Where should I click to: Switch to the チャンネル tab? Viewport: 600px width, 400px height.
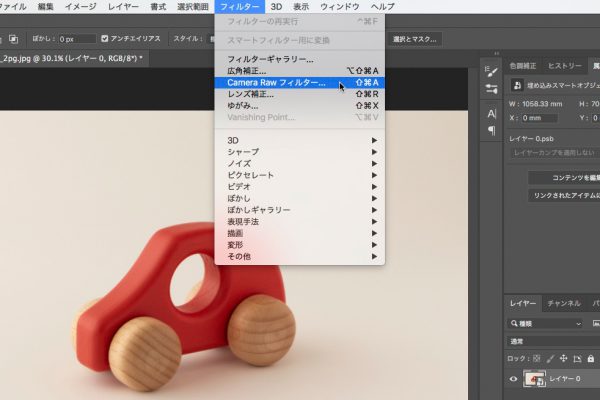(563, 303)
